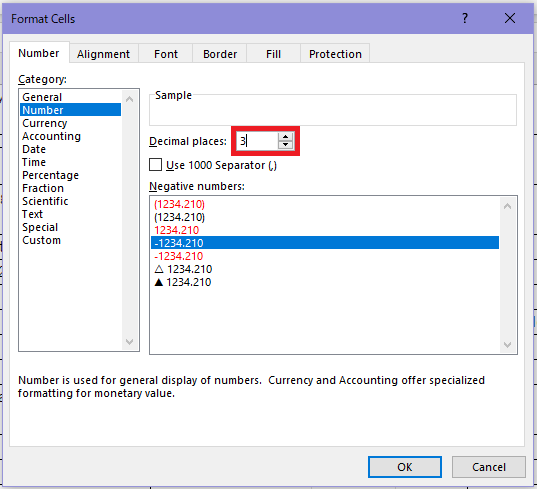Screen dimensions: 537x489
Task: Decrease decimal places with down arrow
Action: 285,145
